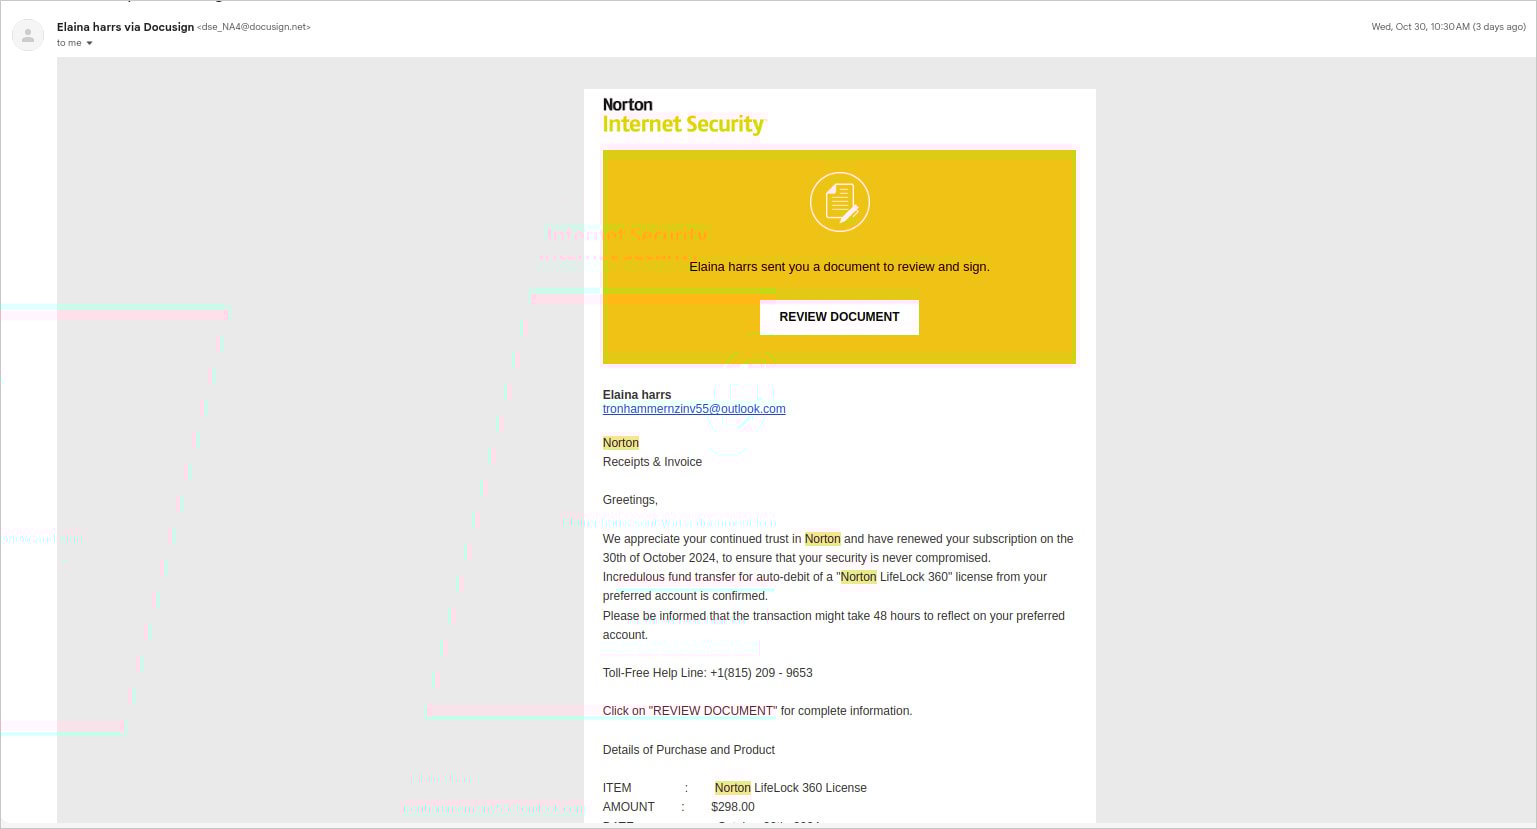Click highlighted 'Norton' above Receipts & Invoice
Viewport: 1537px width, 829px height.
[x=621, y=443]
